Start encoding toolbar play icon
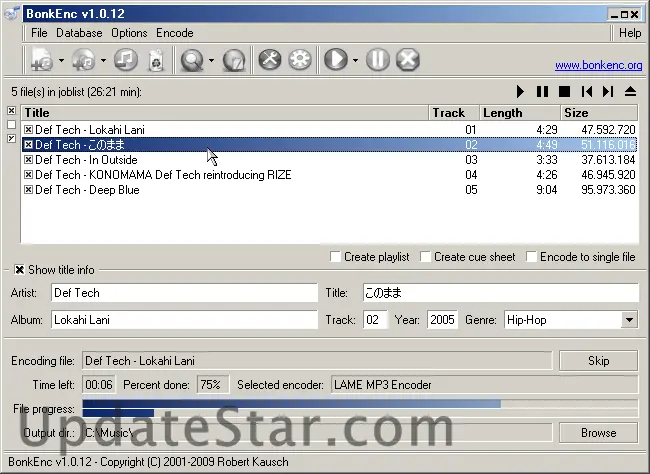Image resolution: width=650 pixels, height=474 pixels. [336, 60]
